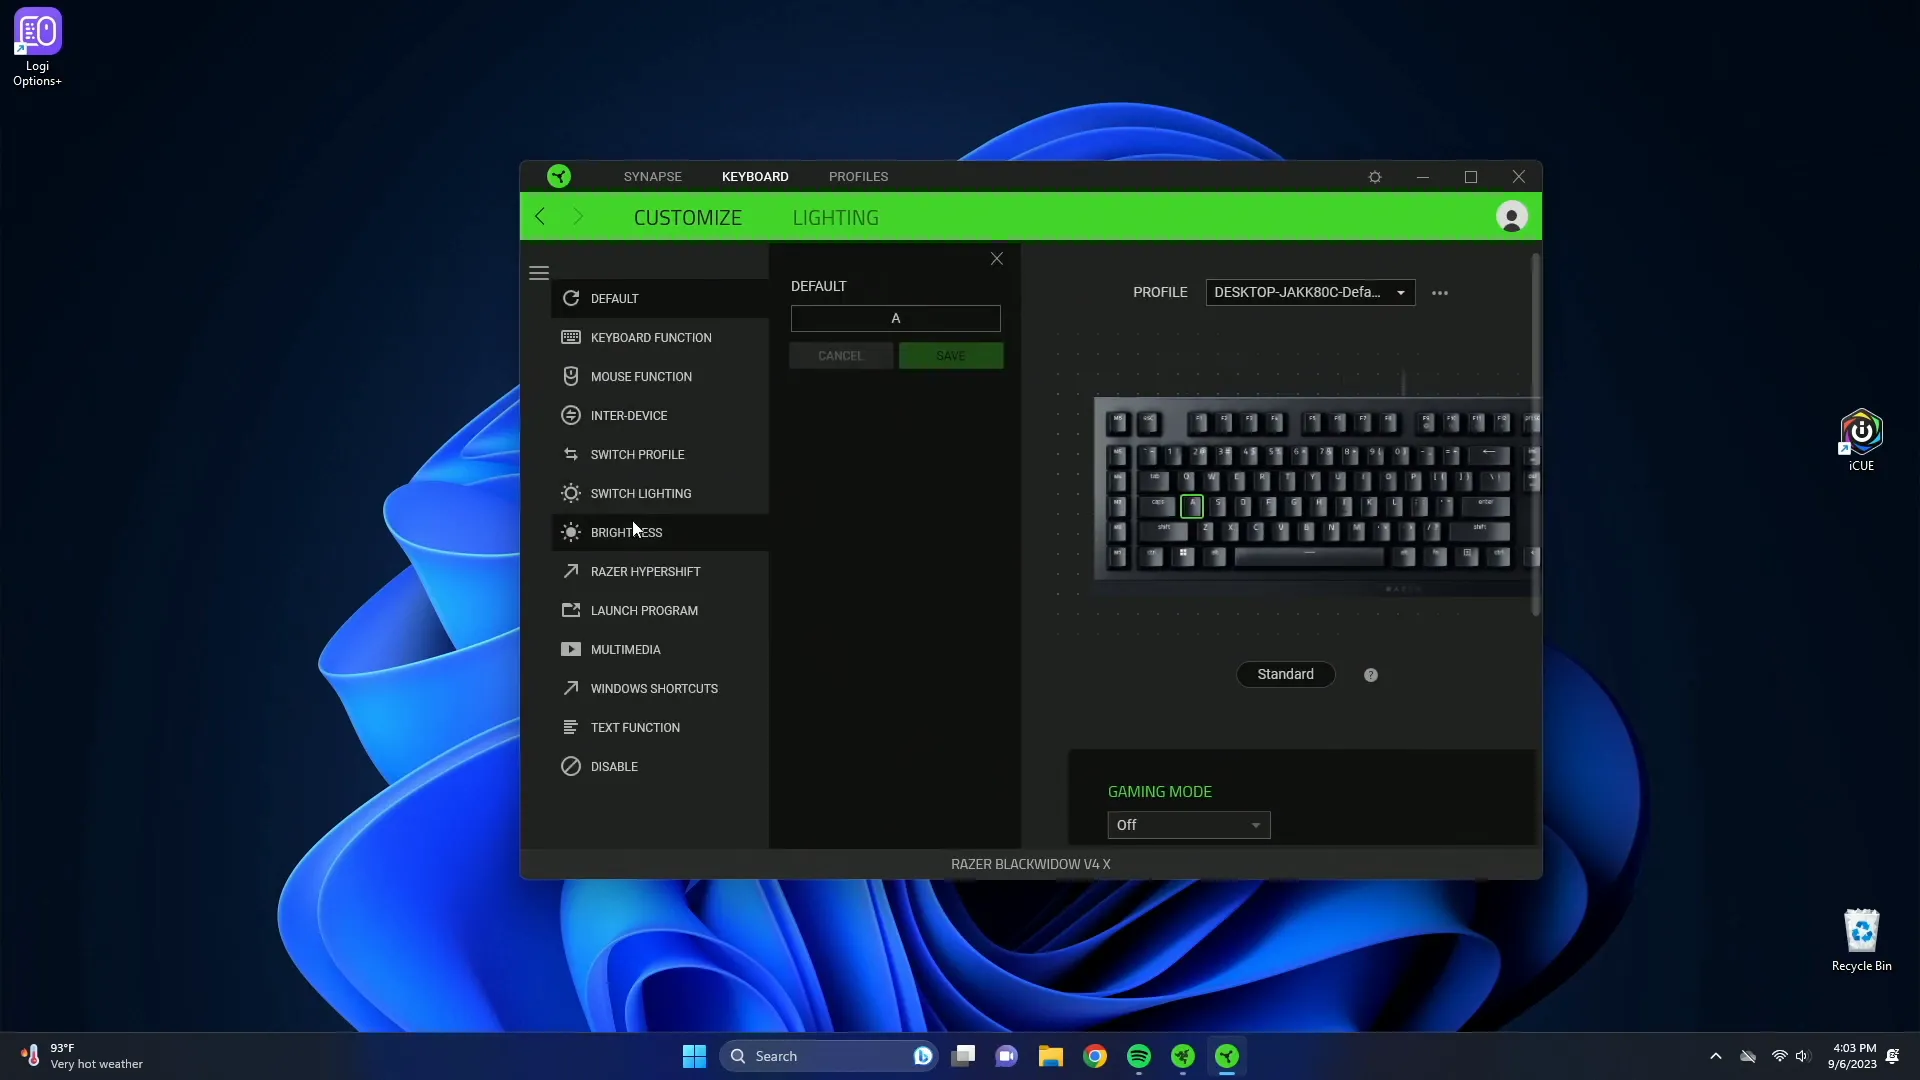Choose the Launch Program icon
Image resolution: width=1920 pixels, height=1080 pixels.
click(x=571, y=610)
